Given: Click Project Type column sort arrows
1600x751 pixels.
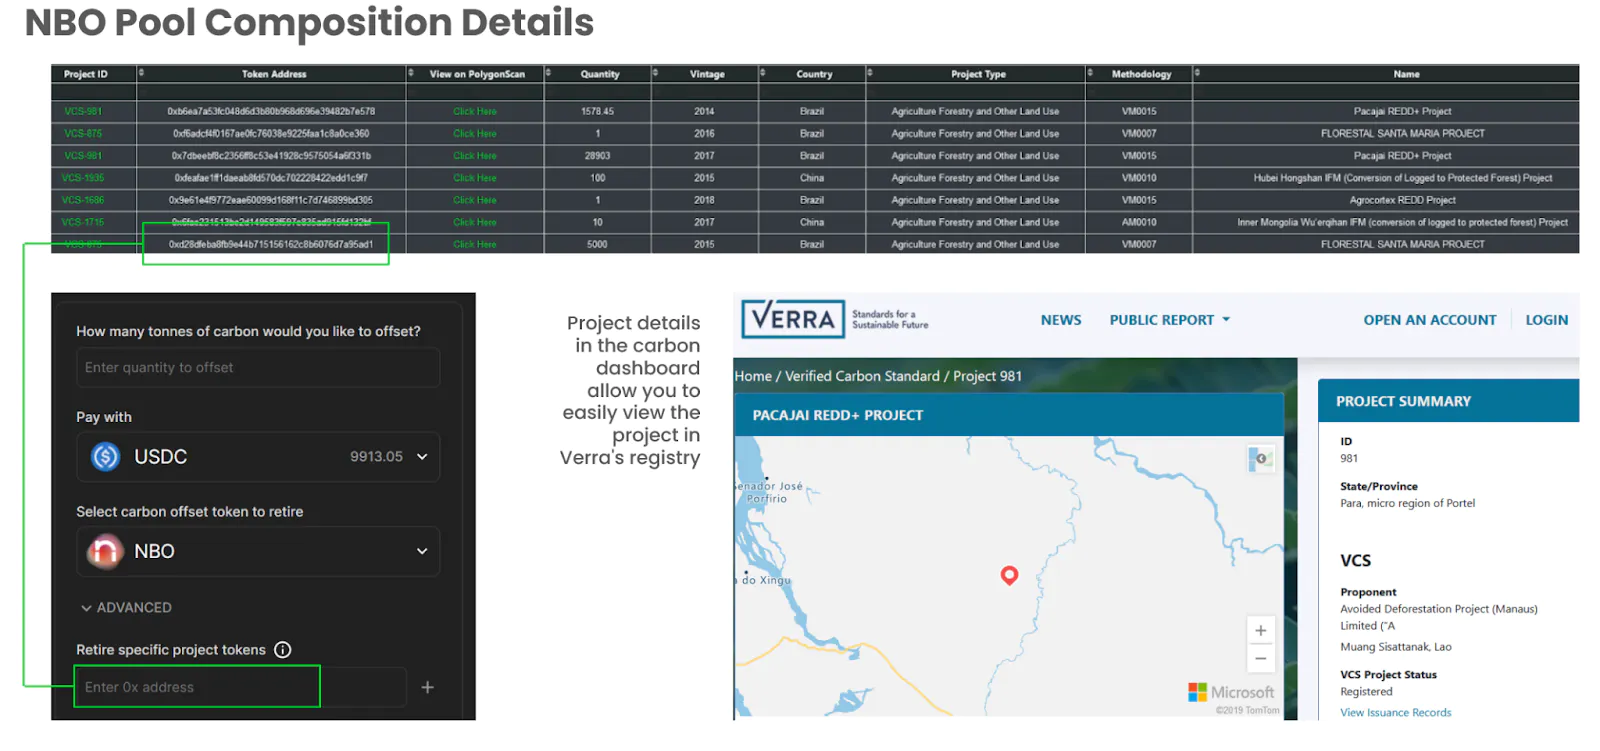Looking at the screenshot, I should tap(870, 73).
